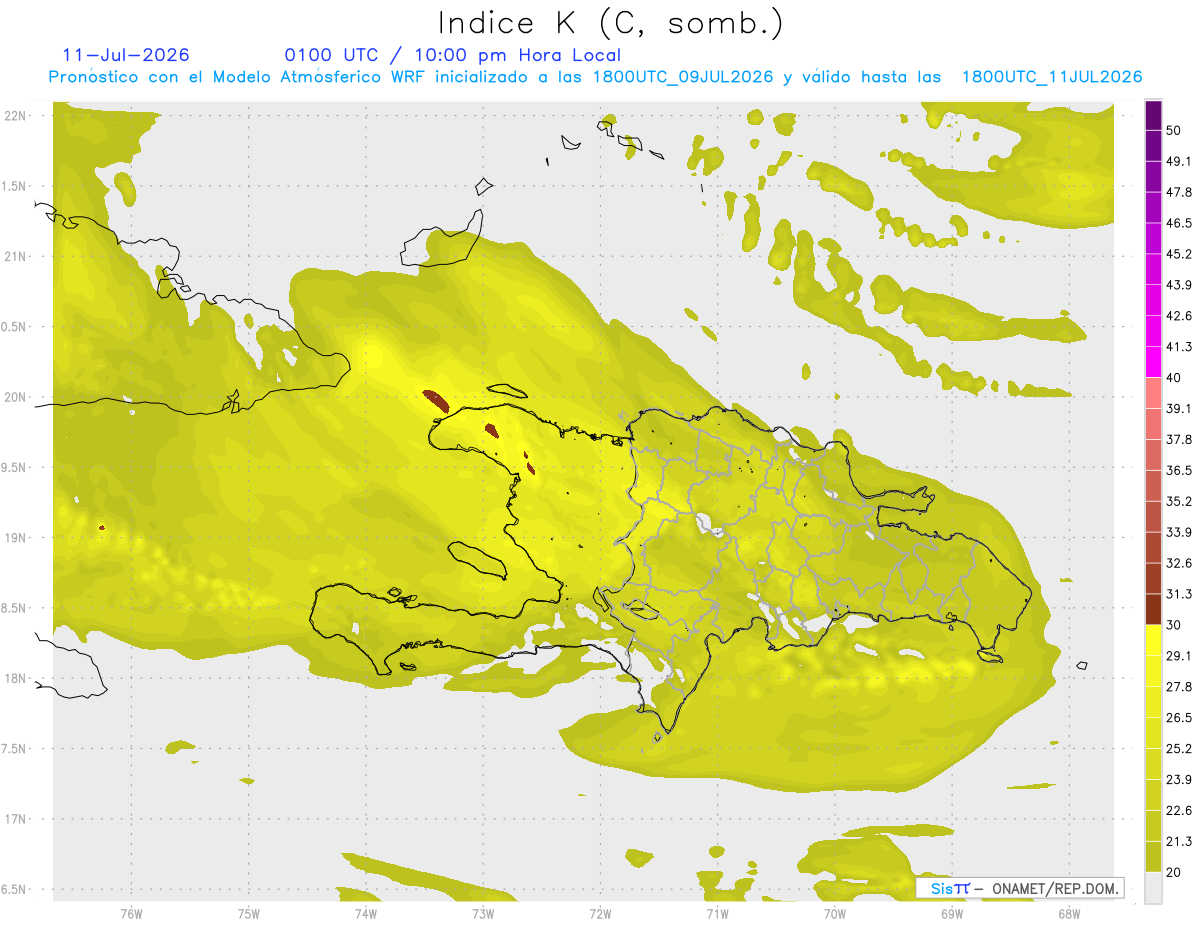Click '0100 UTC / 10:00 pm Hora Local'
1200x927 pixels.
tap(453, 56)
